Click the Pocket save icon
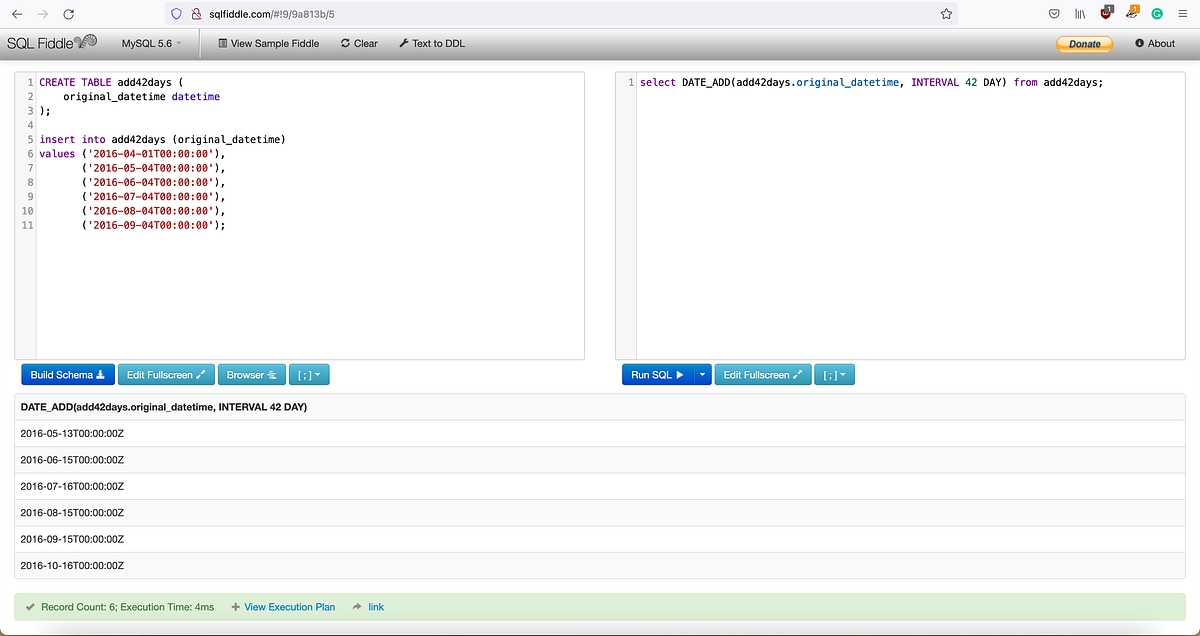This screenshot has height=636, width=1200. tap(1053, 14)
